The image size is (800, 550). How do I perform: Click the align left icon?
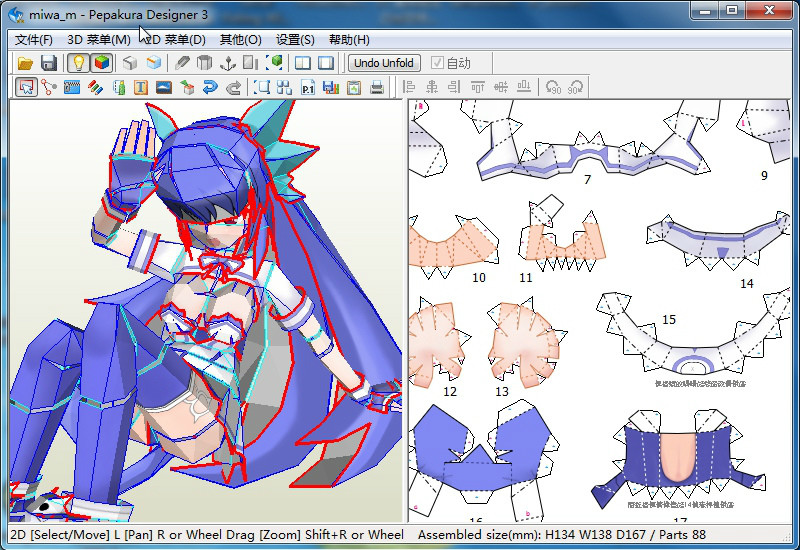click(x=409, y=88)
